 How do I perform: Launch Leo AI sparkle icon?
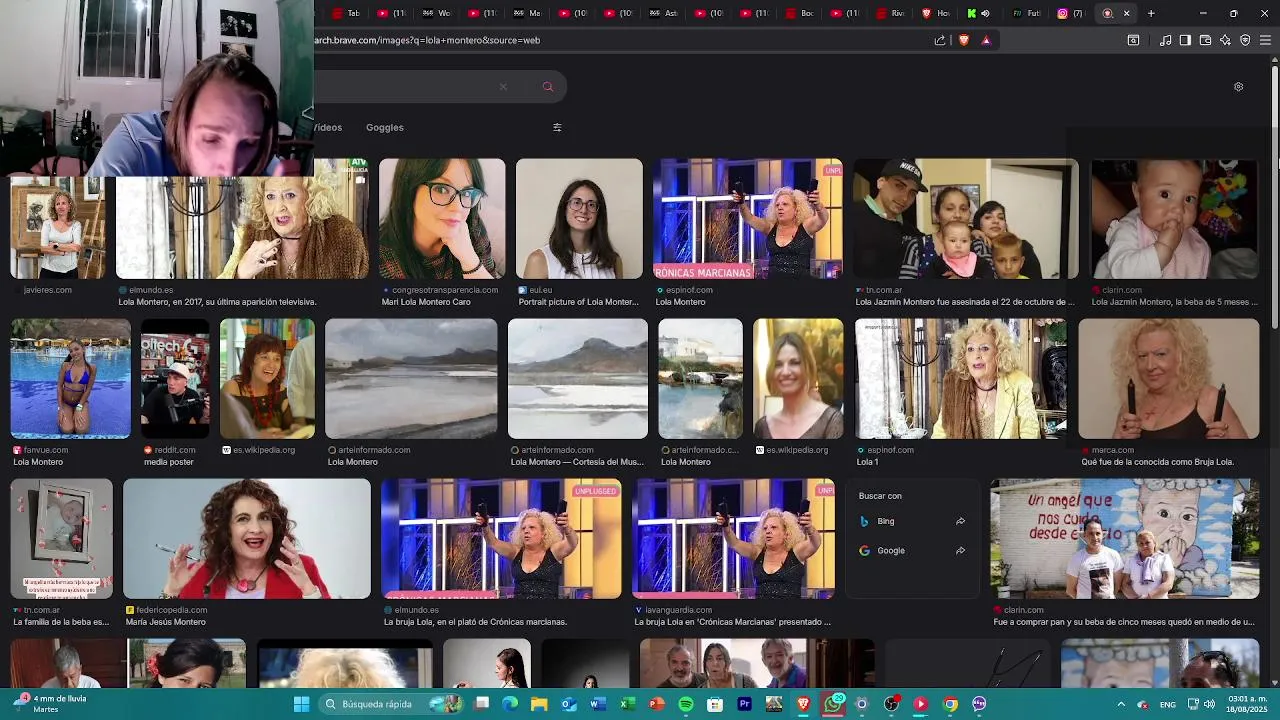[x=1225, y=40]
